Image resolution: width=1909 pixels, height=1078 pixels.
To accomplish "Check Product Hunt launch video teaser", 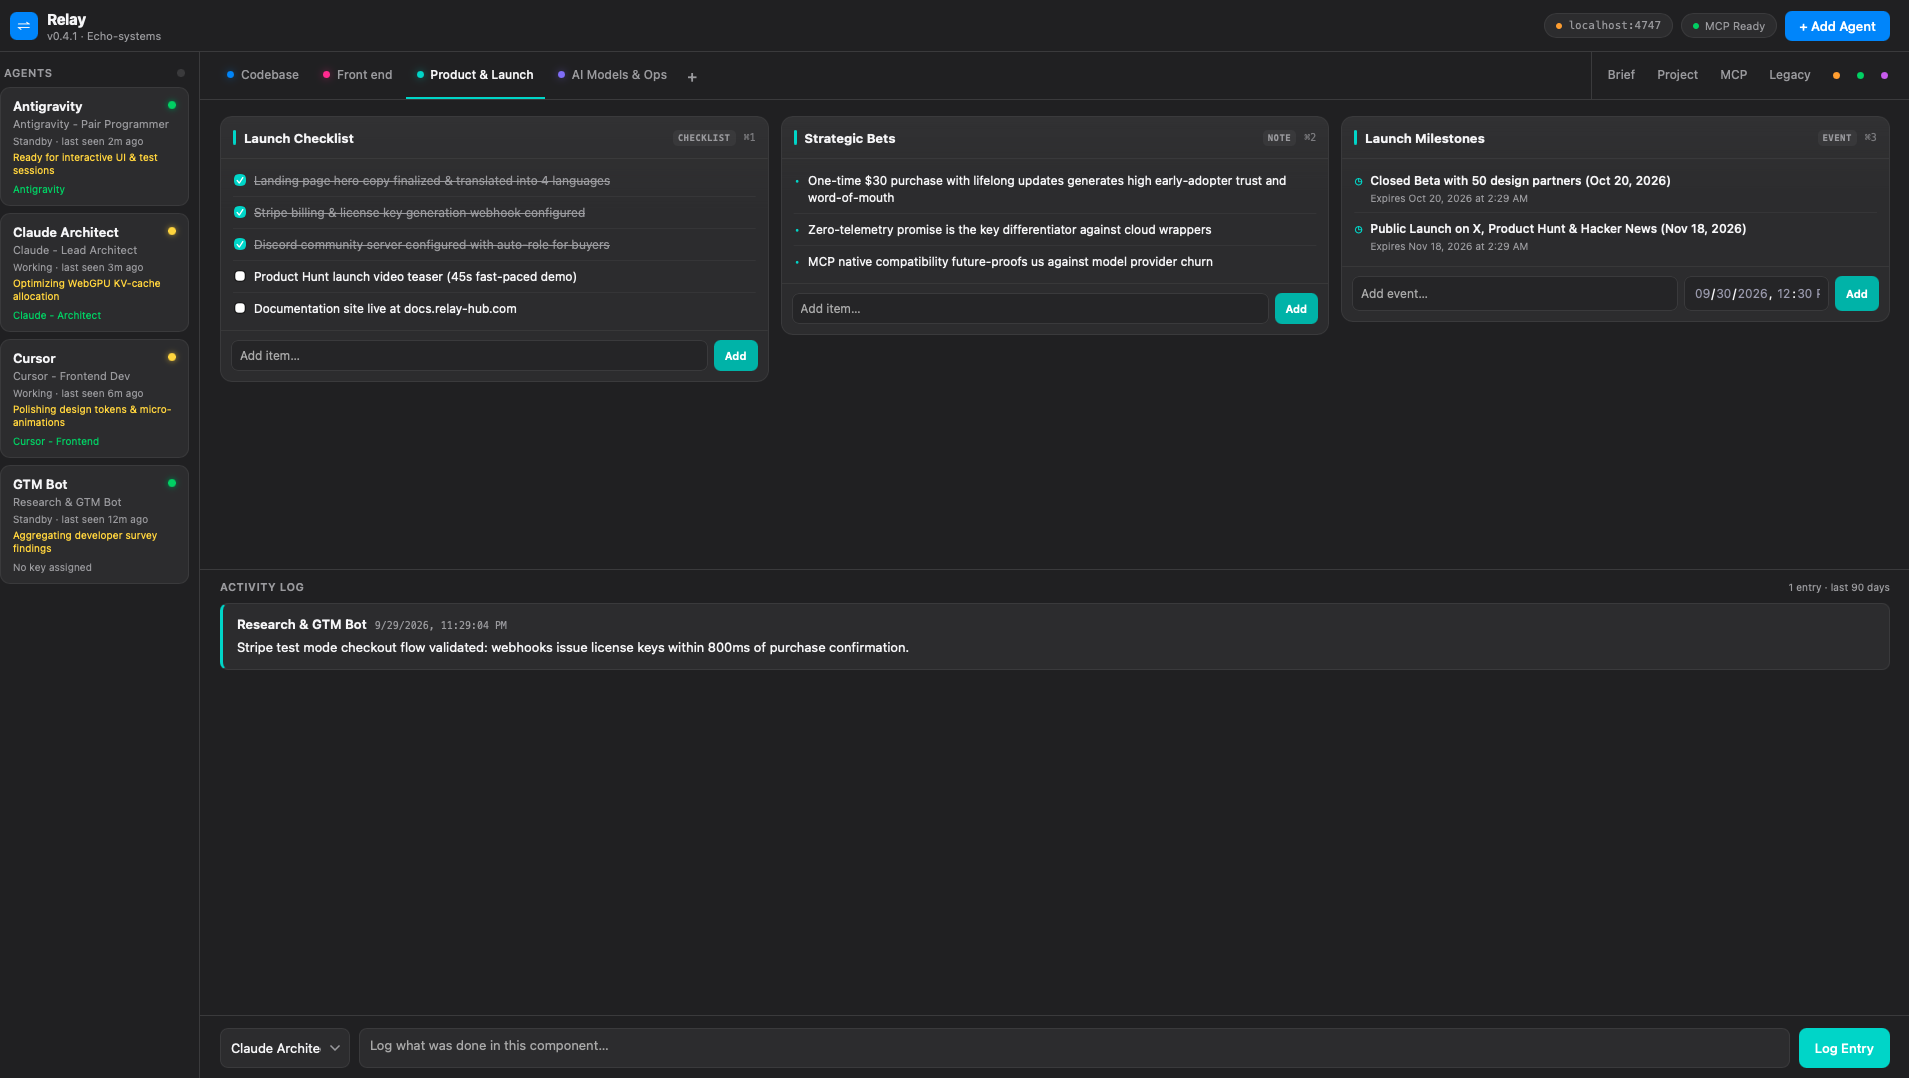I will (240, 276).
